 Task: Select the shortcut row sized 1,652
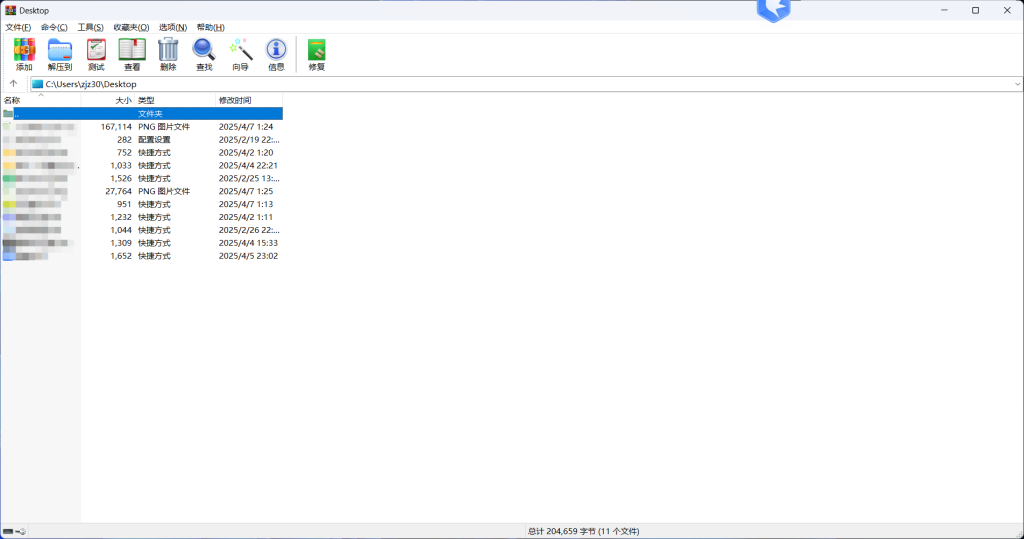tap(142, 256)
